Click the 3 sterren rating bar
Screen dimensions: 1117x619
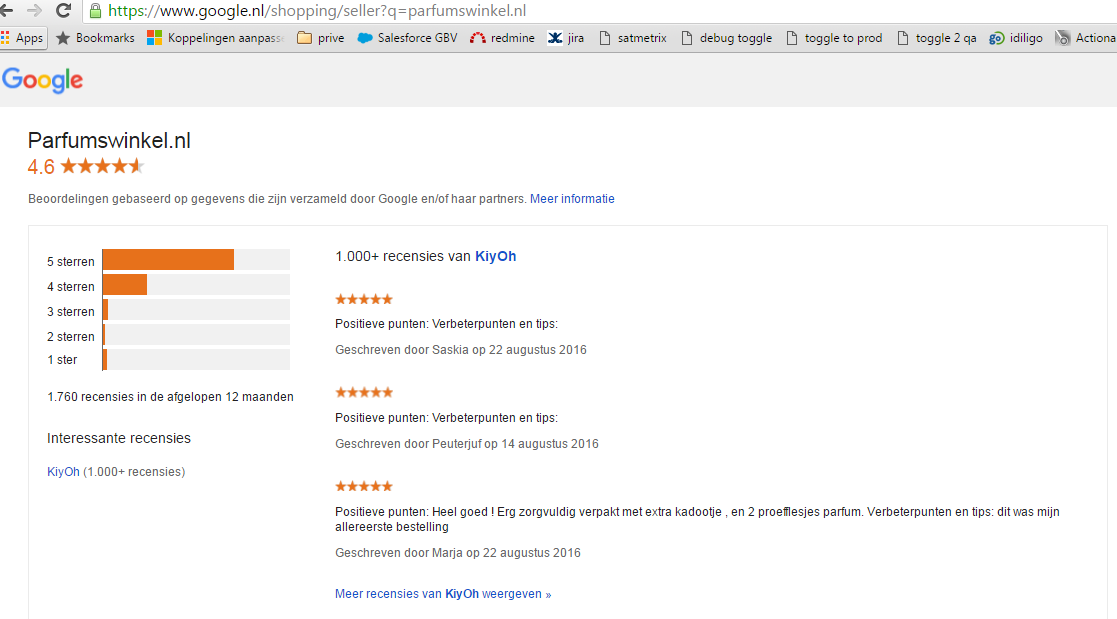click(x=196, y=310)
